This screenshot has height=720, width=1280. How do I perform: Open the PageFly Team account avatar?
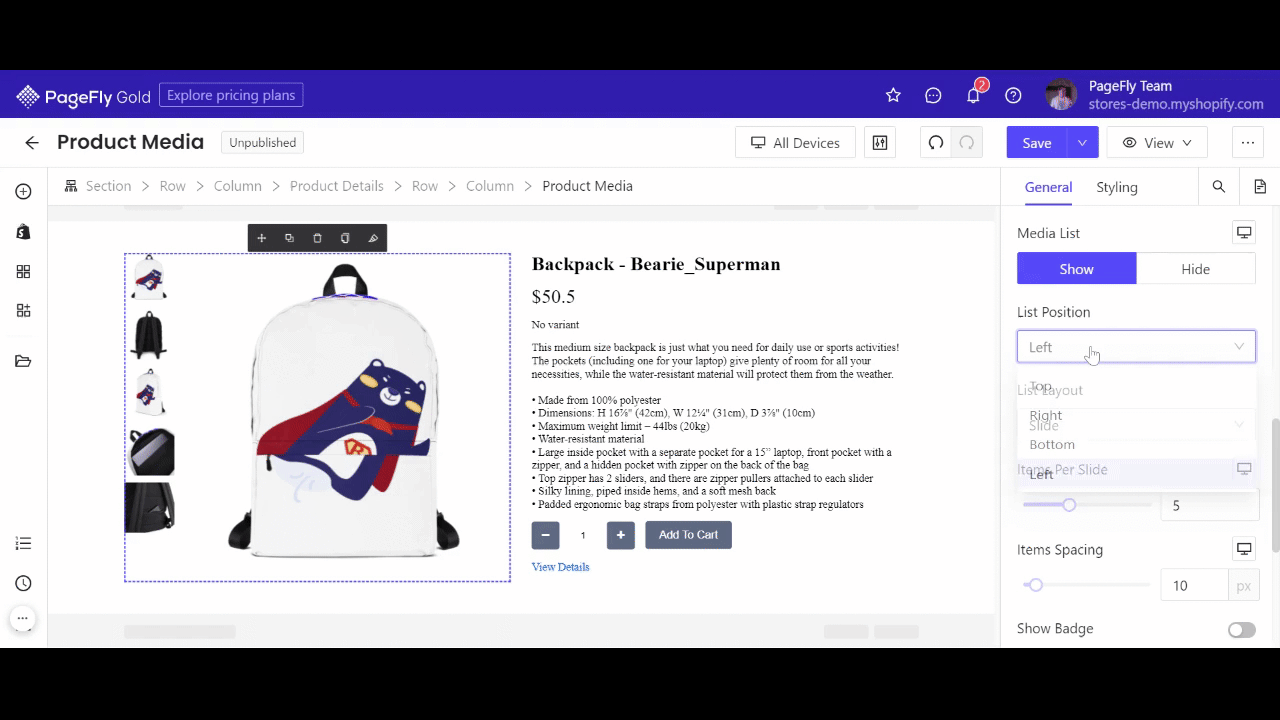click(x=1061, y=95)
